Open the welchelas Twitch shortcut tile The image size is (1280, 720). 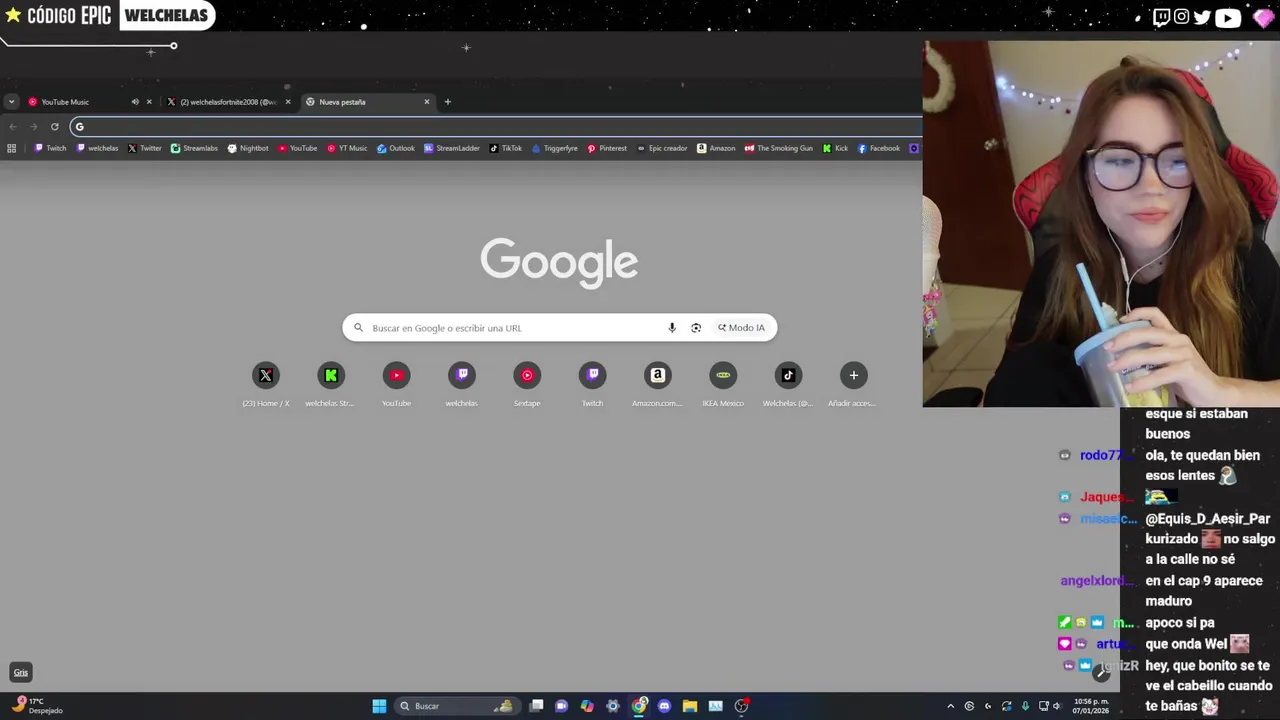pos(461,384)
